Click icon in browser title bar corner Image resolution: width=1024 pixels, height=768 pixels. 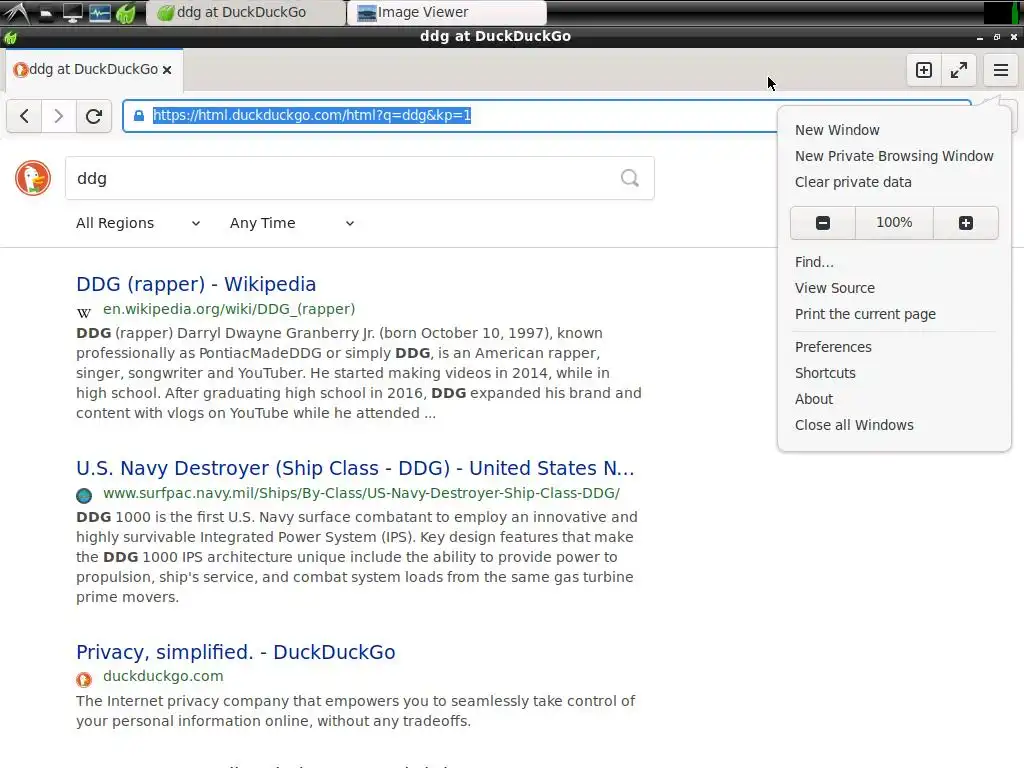coord(10,38)
